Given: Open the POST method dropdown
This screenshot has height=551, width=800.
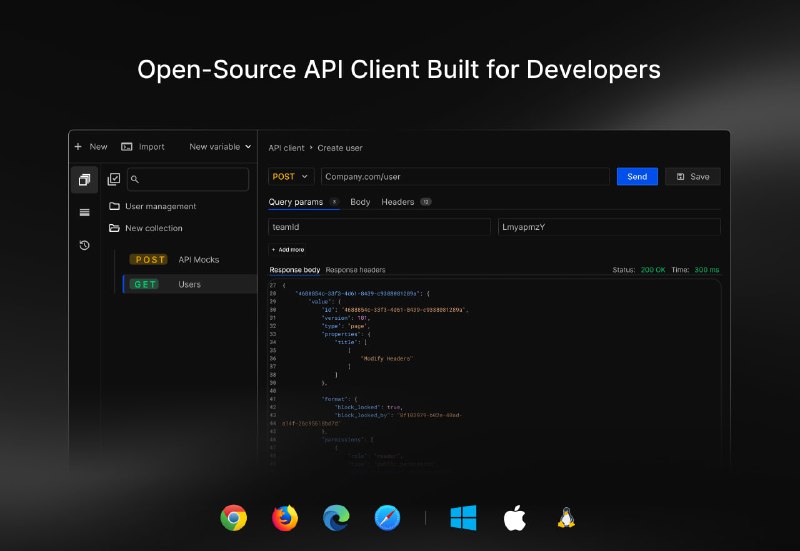Looking at the screenshot, I should pyautogui.click(x=291, y=176).
